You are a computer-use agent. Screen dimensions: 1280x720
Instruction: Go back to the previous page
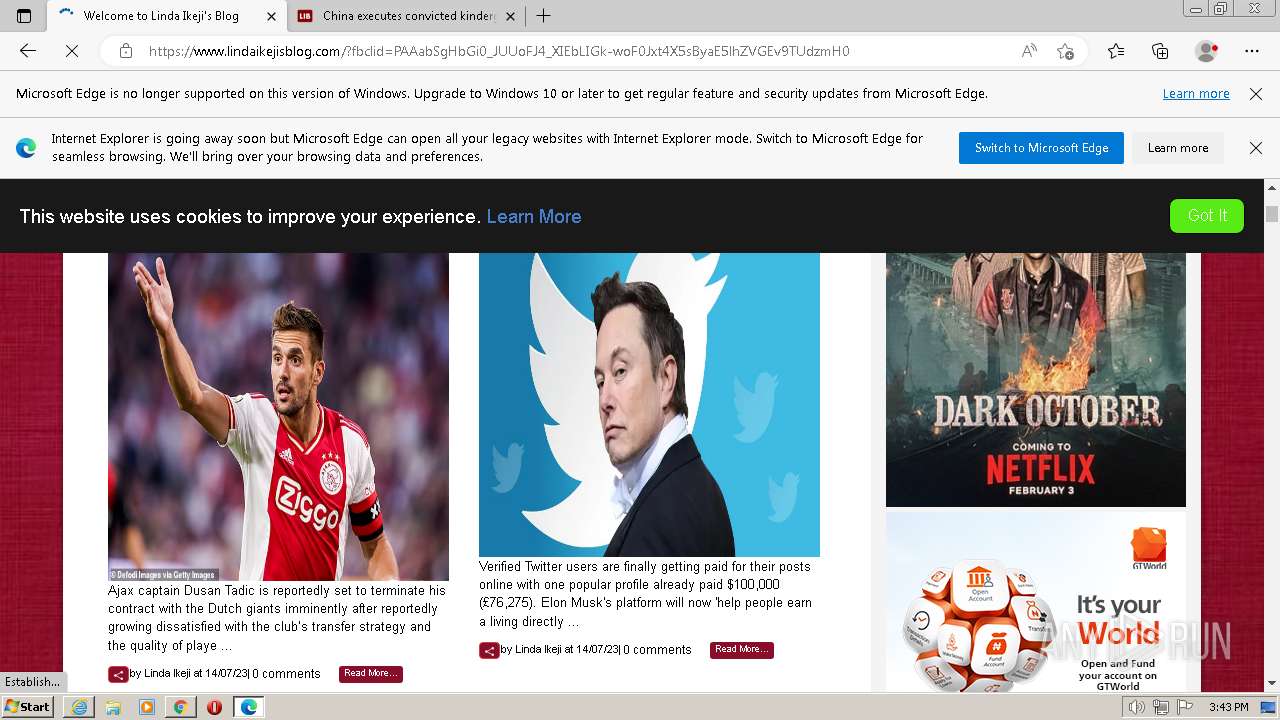[x=28, y=51]
